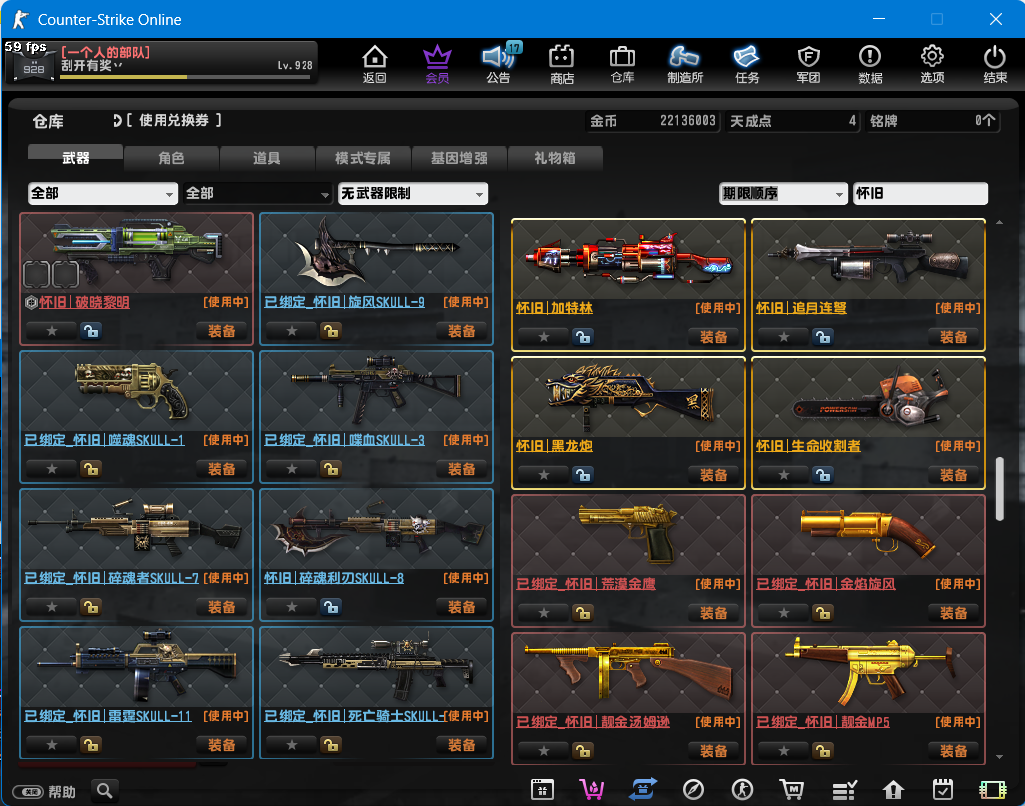Open the 期限顺序 sort dropdown

click(x=782, y=193)
